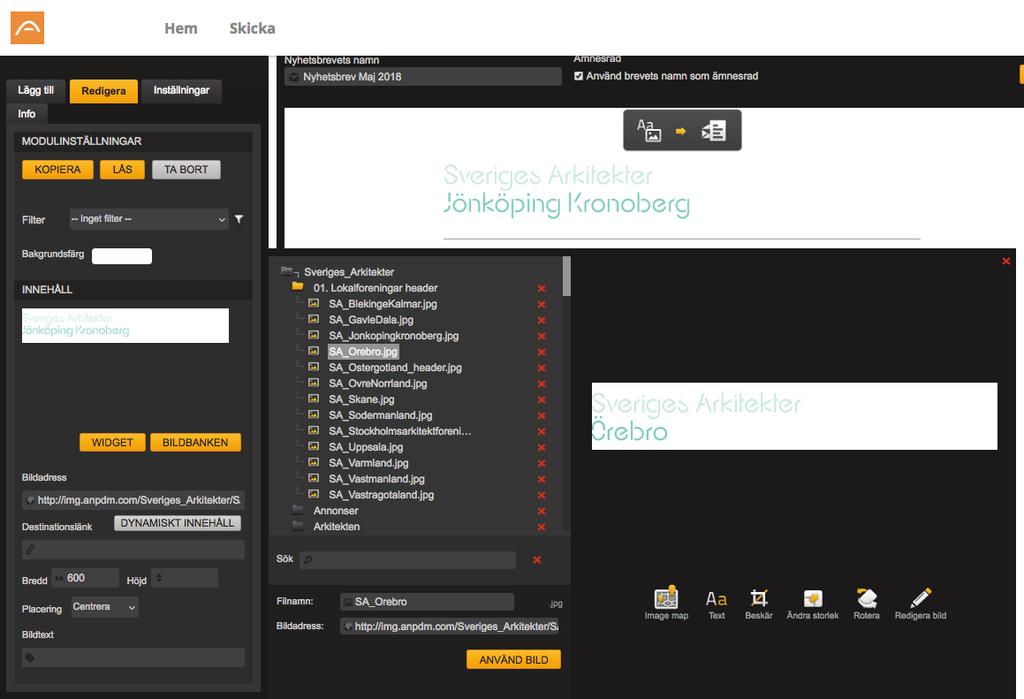The height and width of the screenshot is (699, 1024).
Task: Click the filter funnel icon
Action: tap(239, 219)
